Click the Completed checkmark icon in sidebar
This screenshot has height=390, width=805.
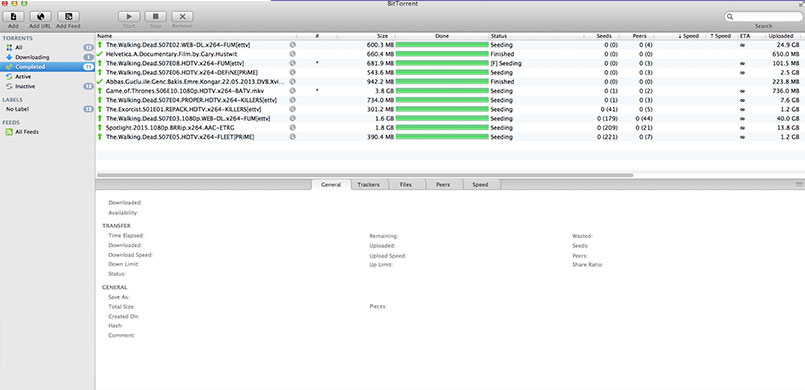point(9,67)
